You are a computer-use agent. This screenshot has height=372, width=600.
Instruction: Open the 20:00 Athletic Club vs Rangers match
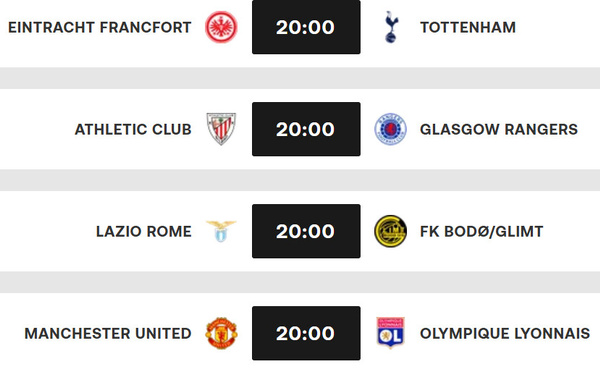click(x=306, y=129)
